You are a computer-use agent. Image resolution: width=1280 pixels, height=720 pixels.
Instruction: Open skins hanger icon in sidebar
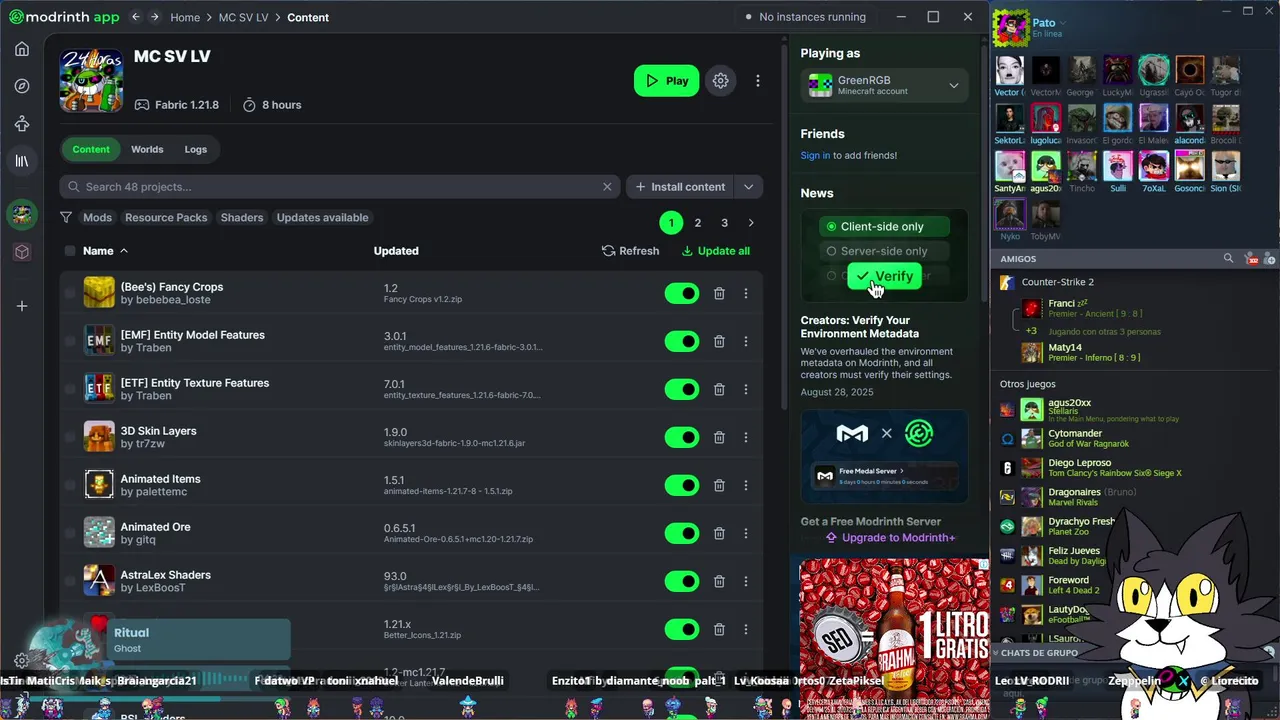tap(22, 124)
